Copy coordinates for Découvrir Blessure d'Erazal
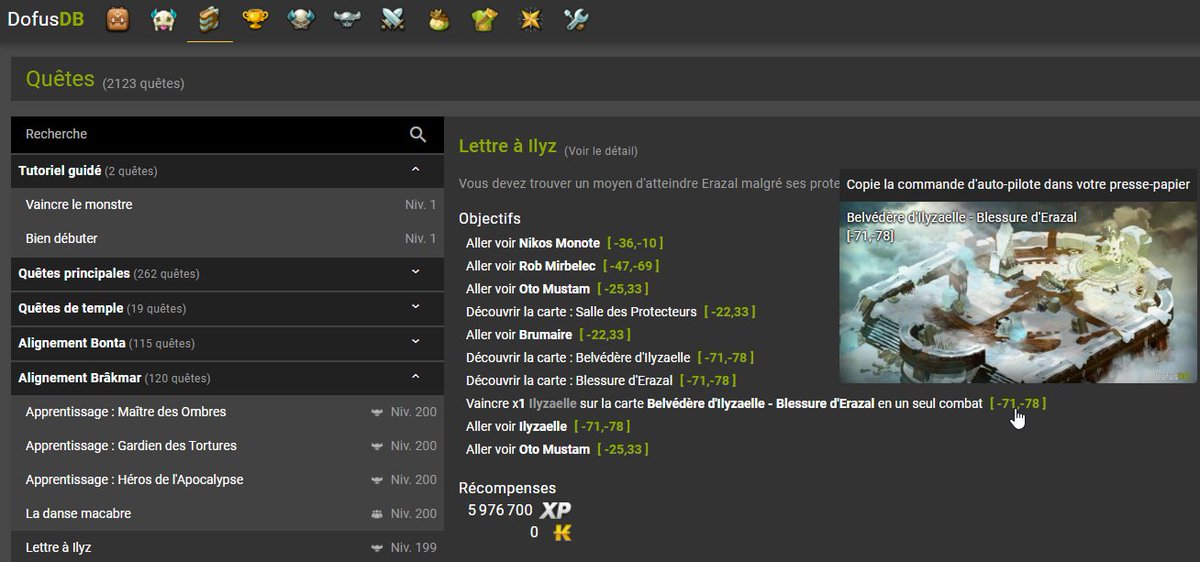 [708, 381]
